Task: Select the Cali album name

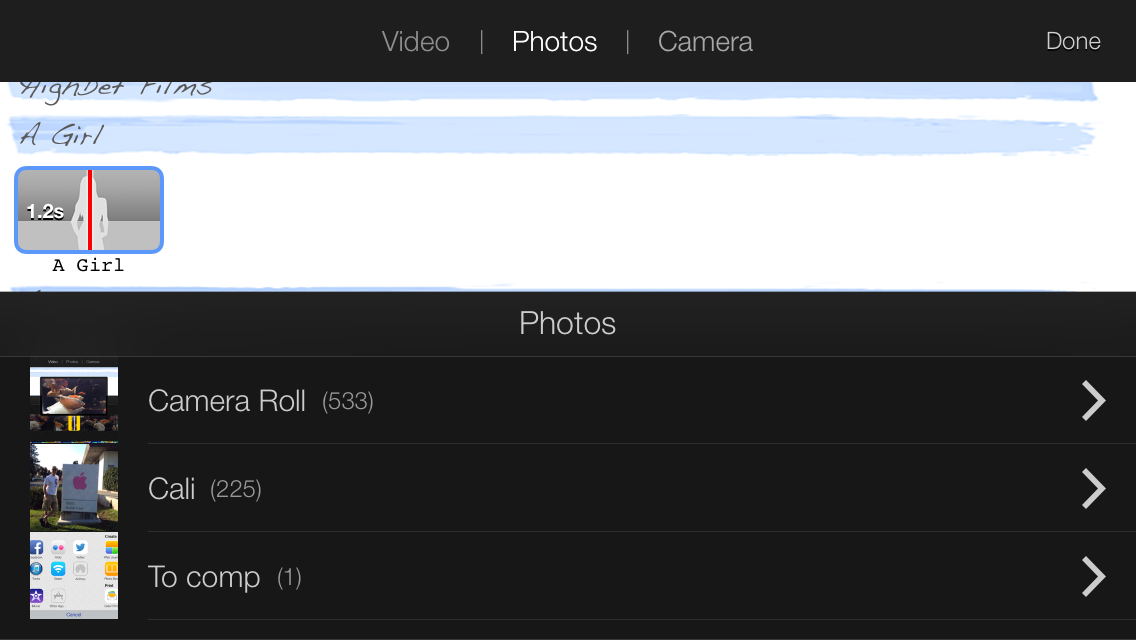Action: click(172, 489)
